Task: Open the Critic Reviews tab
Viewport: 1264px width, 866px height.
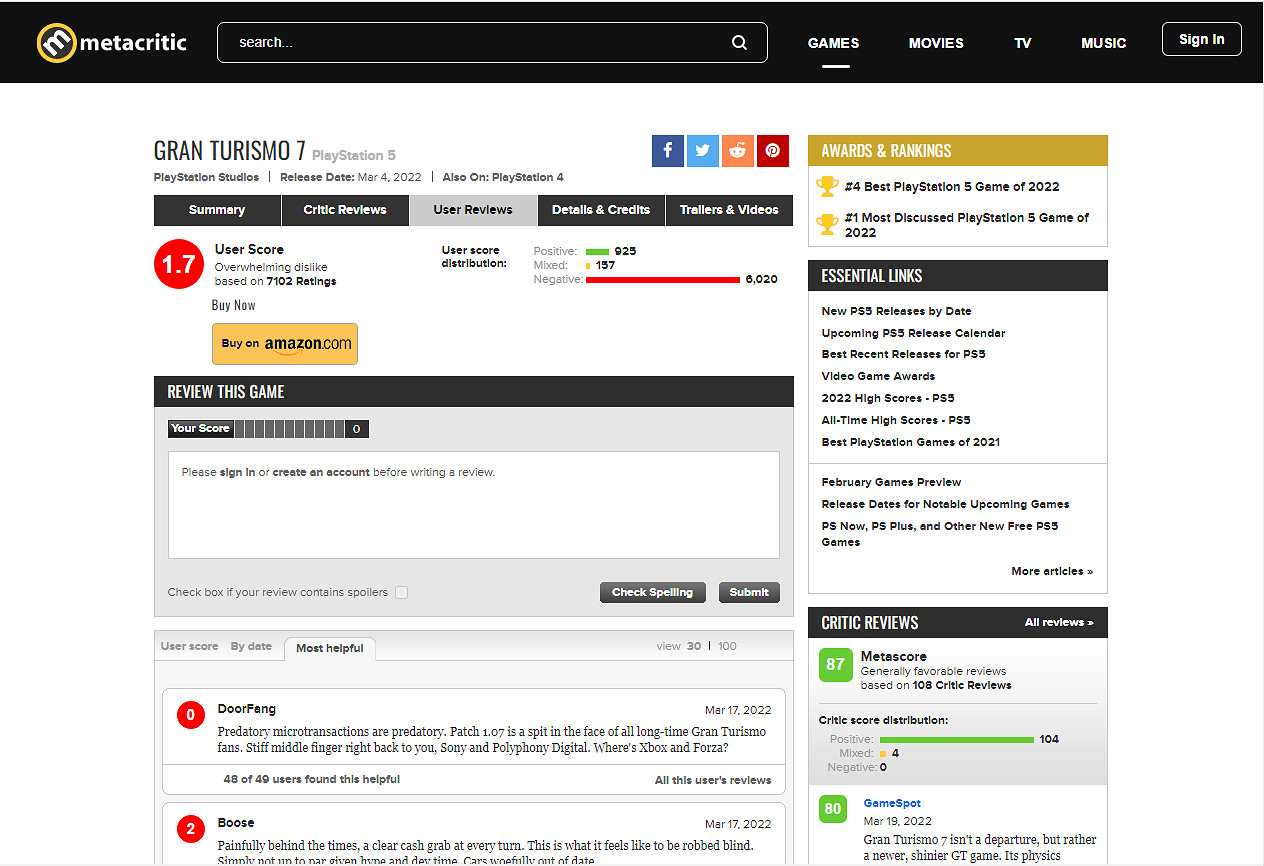Action: coord(345,210)
